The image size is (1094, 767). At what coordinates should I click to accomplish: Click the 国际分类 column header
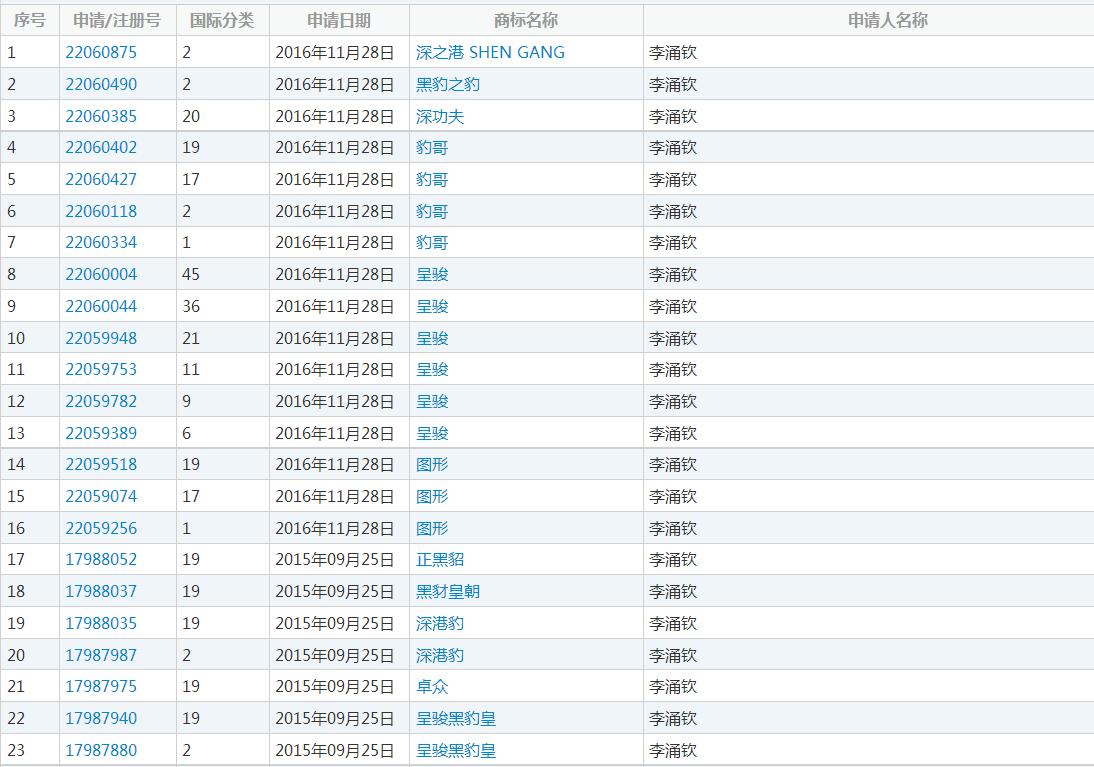(x=222, y=20)
